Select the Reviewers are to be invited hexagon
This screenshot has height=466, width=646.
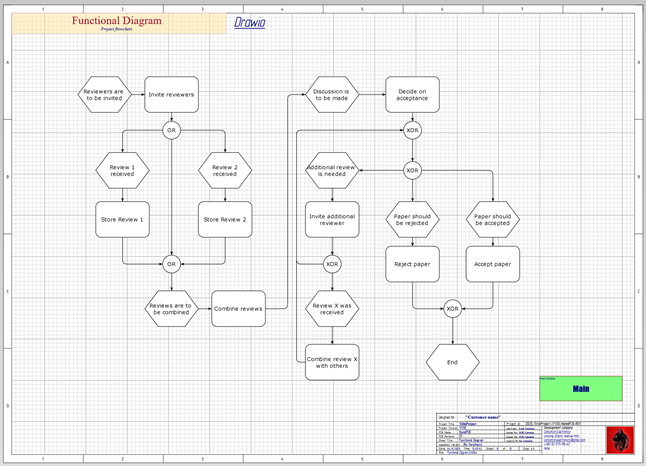pos(102,95)
